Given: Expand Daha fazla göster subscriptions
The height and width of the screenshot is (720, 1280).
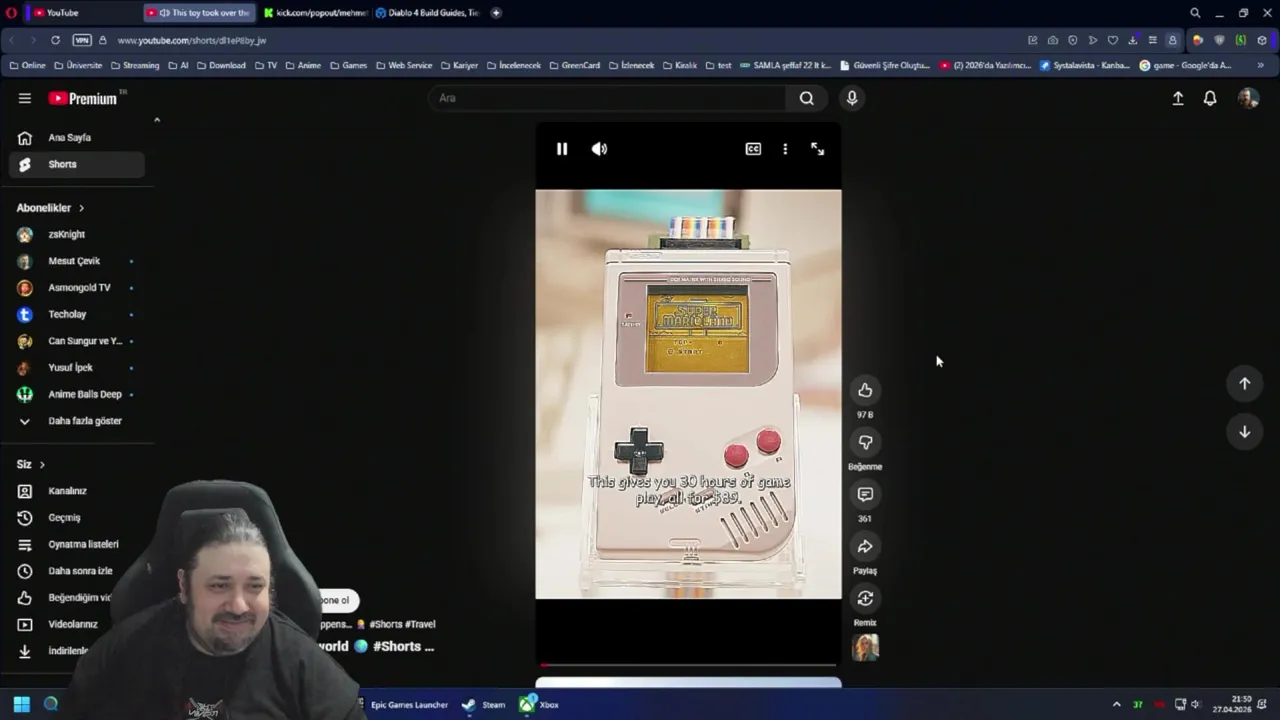Looking at the screenshot, I should pos(77,421).
